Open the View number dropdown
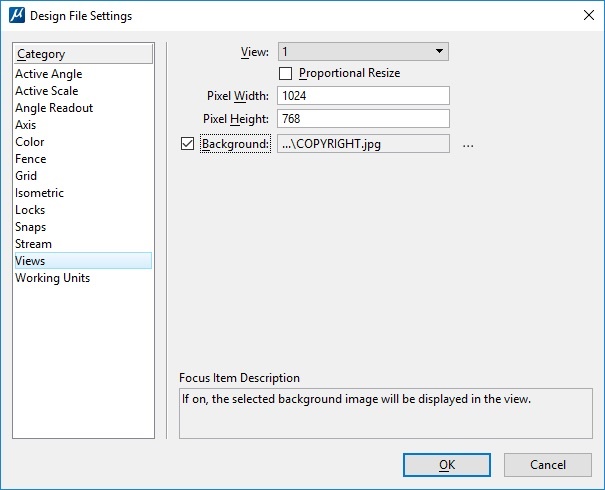605x490 pixels. tap(363, 52)
